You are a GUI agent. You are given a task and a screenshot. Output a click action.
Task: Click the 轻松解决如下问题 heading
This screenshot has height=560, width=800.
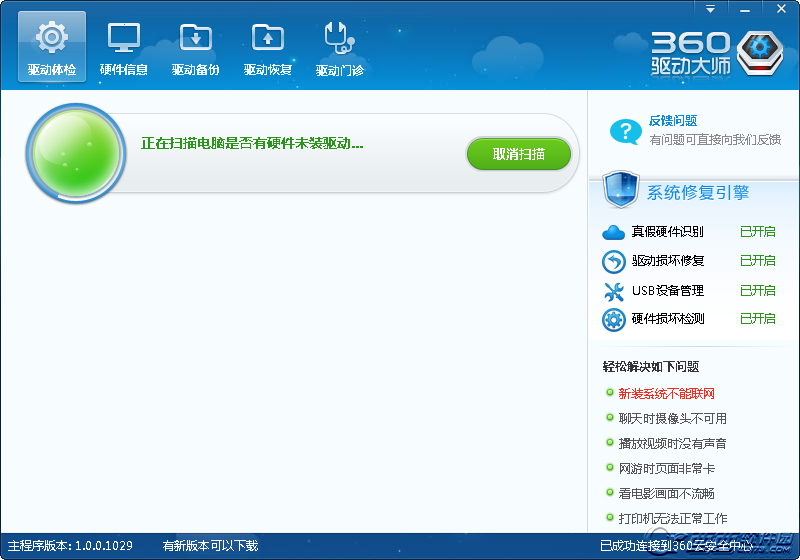point(651,367)
